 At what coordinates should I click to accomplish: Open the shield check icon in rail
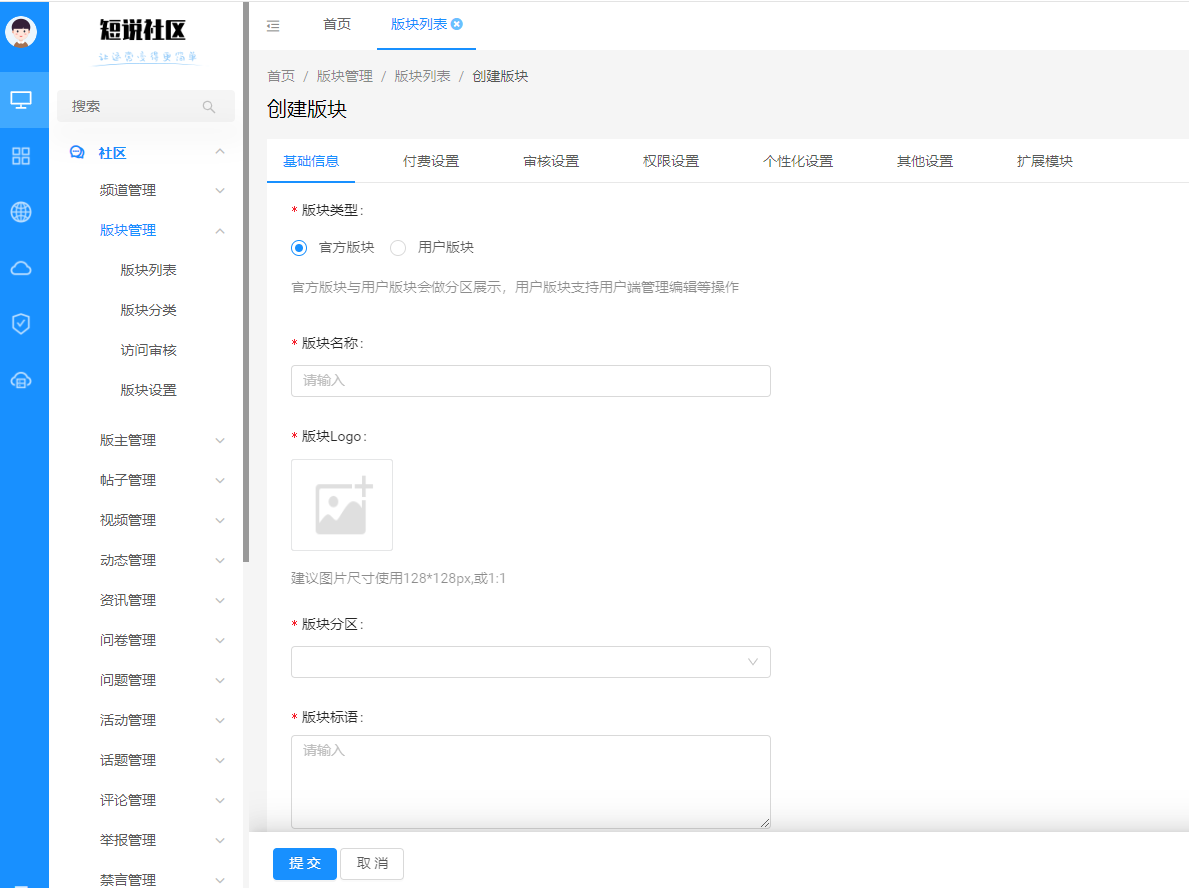(21, 324)
